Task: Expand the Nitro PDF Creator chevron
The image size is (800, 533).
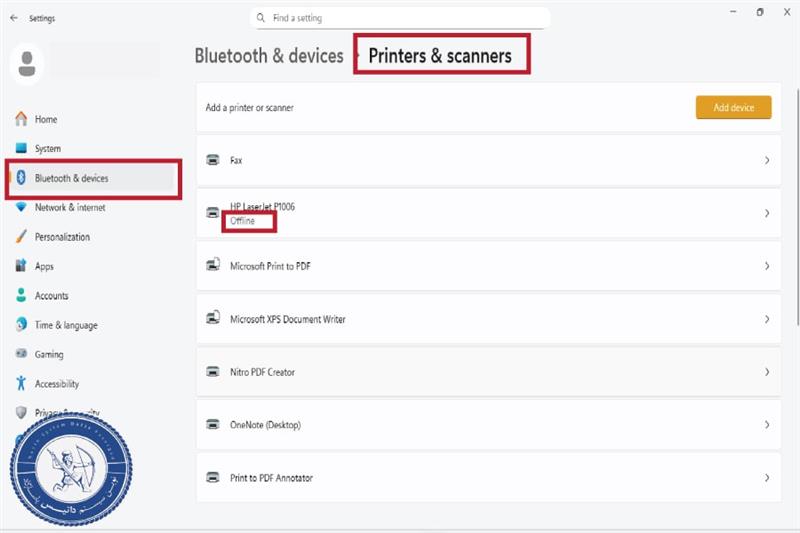Action: coord(766,372)
